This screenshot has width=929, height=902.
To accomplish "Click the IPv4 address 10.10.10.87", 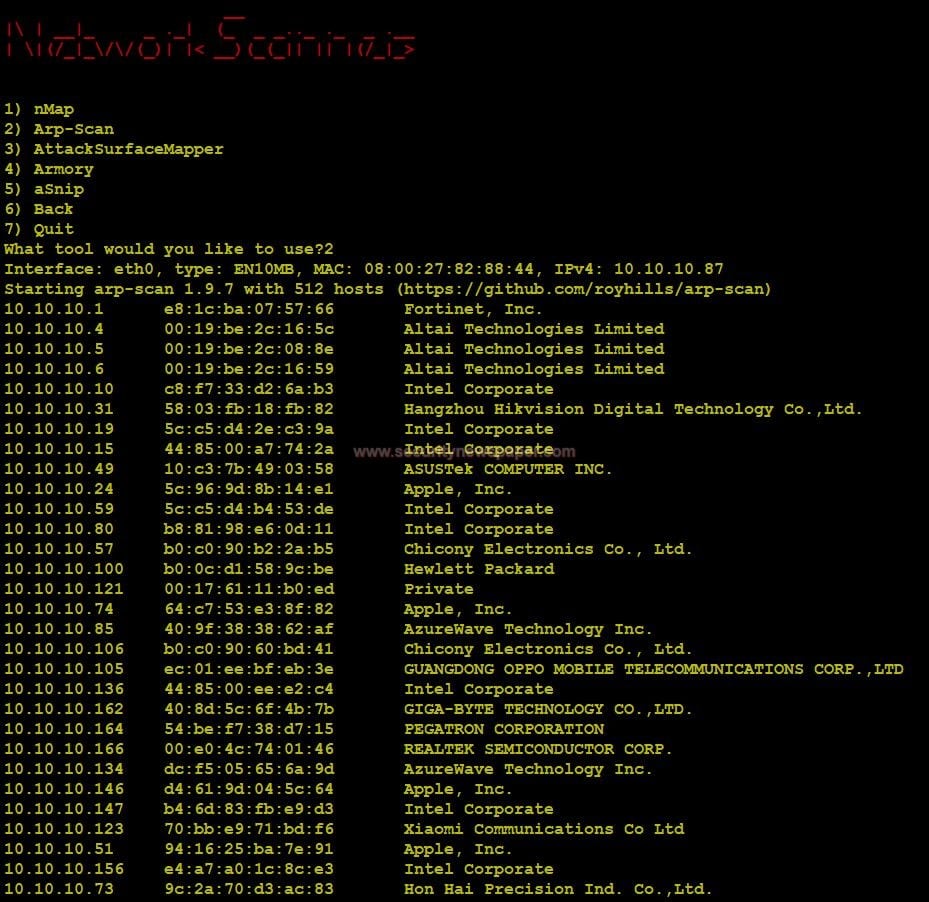I will pyautogui.click(x=668, y=269).
